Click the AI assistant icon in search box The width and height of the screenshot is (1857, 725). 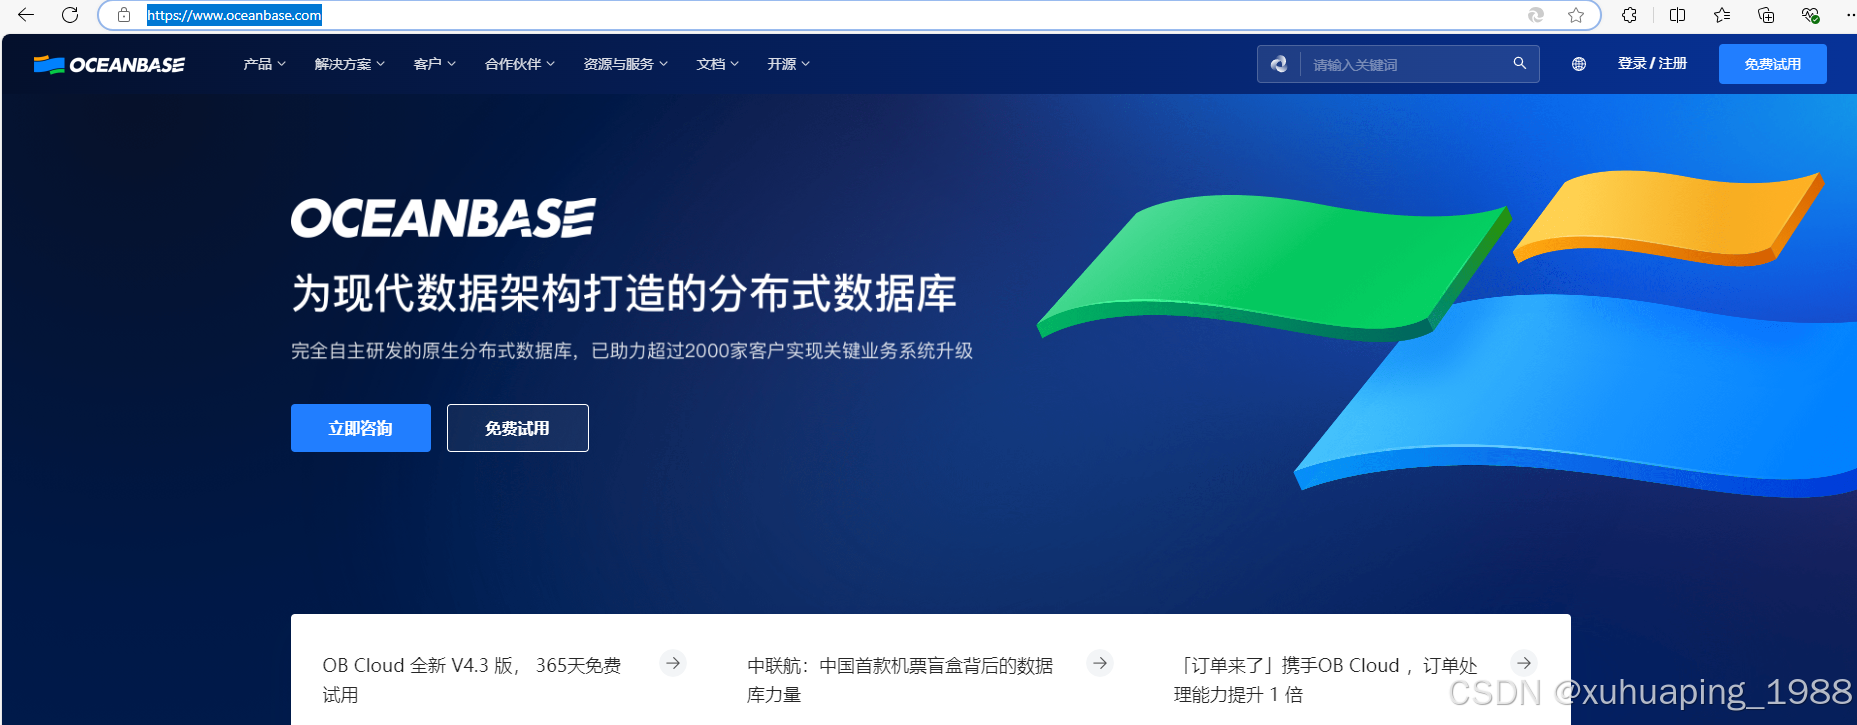click(1279, 64)
